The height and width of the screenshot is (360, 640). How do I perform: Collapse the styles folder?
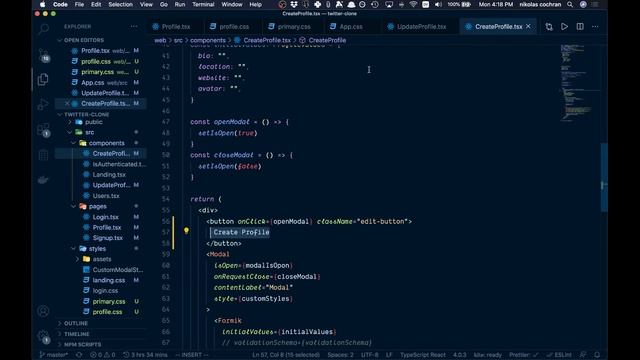[x=97, y=249]
